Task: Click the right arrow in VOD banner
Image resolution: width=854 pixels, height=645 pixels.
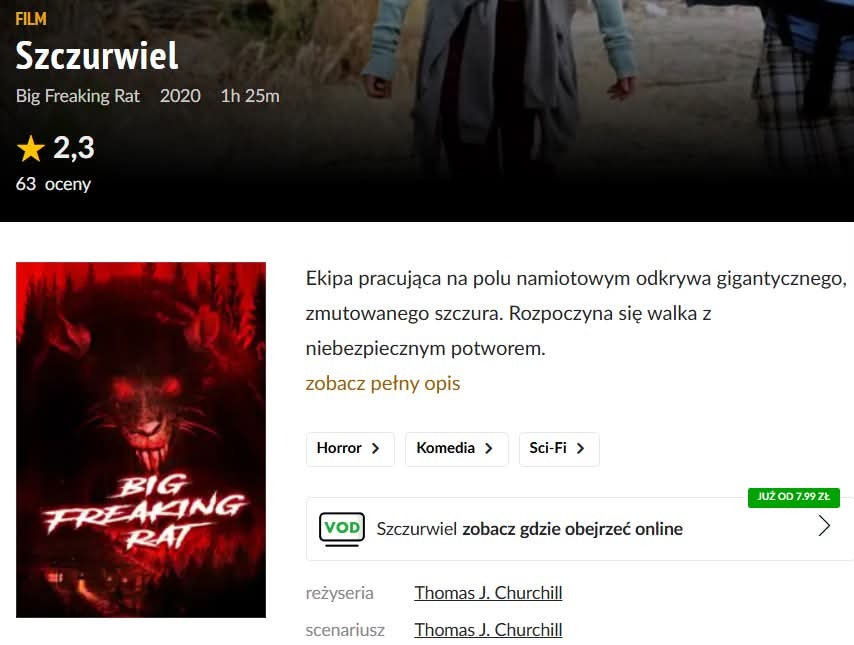Action: tap(824, 526)
